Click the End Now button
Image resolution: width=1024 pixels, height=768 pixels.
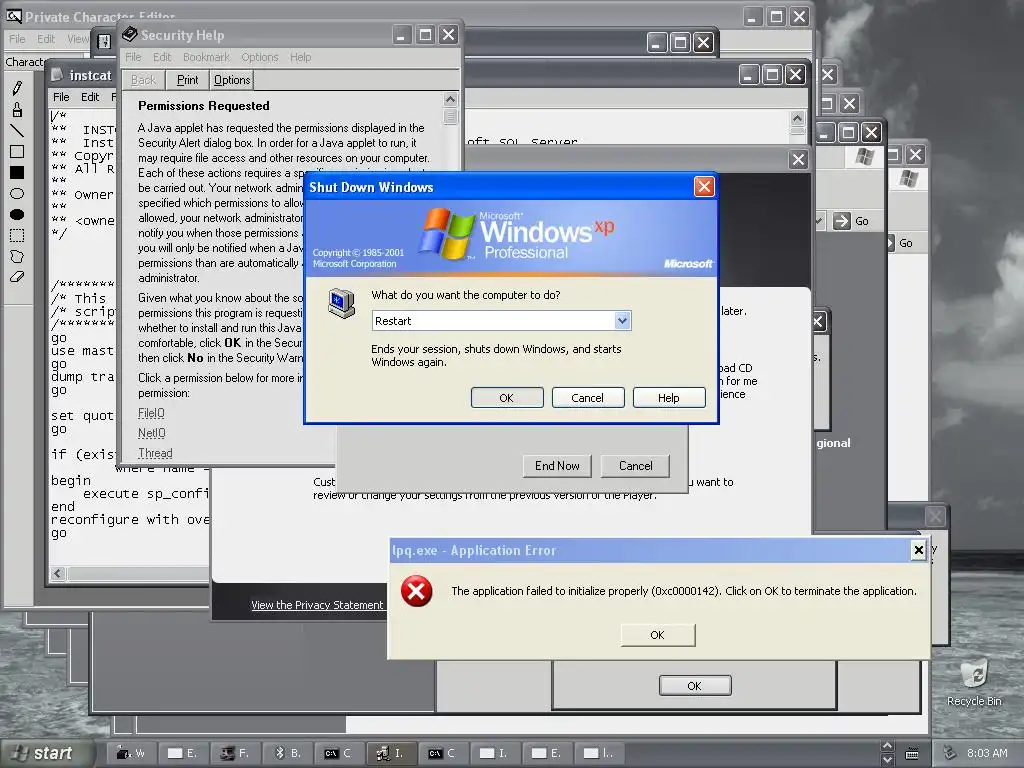click(557, 466)
